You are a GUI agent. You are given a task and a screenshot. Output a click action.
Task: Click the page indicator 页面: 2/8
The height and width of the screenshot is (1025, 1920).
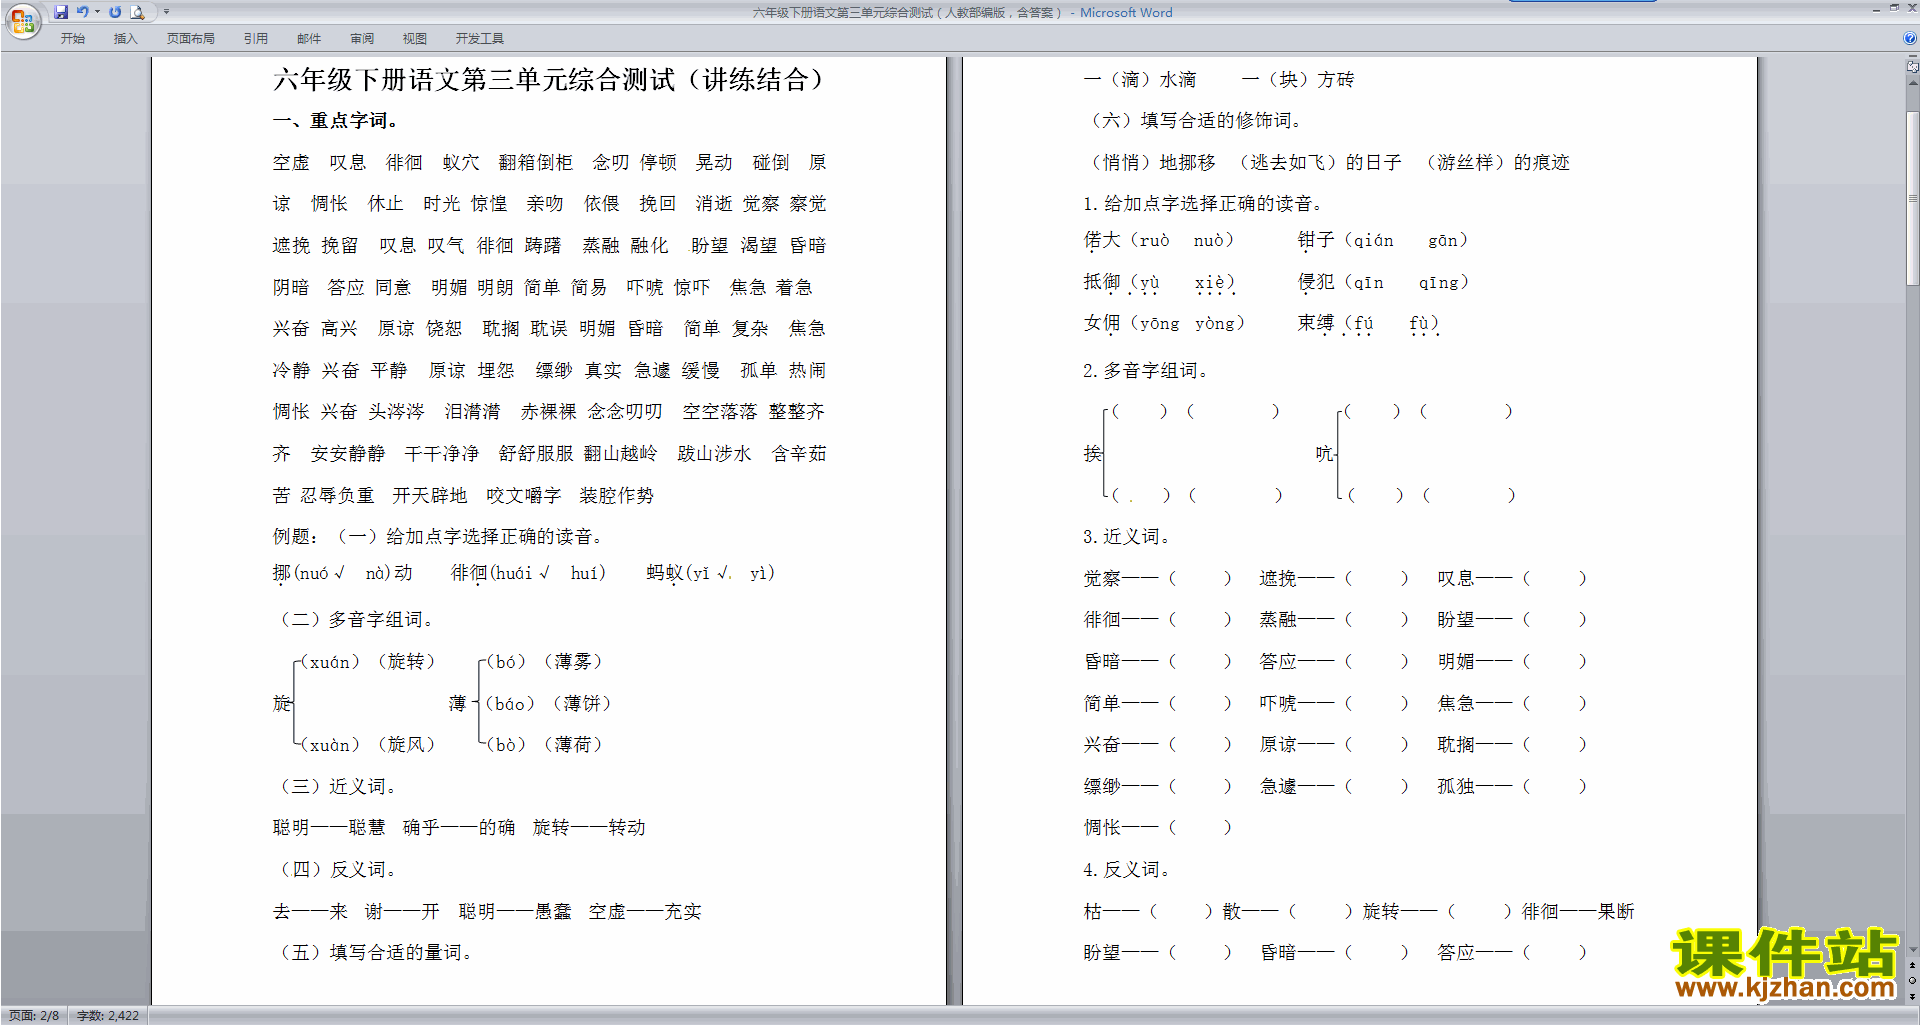34,1015
